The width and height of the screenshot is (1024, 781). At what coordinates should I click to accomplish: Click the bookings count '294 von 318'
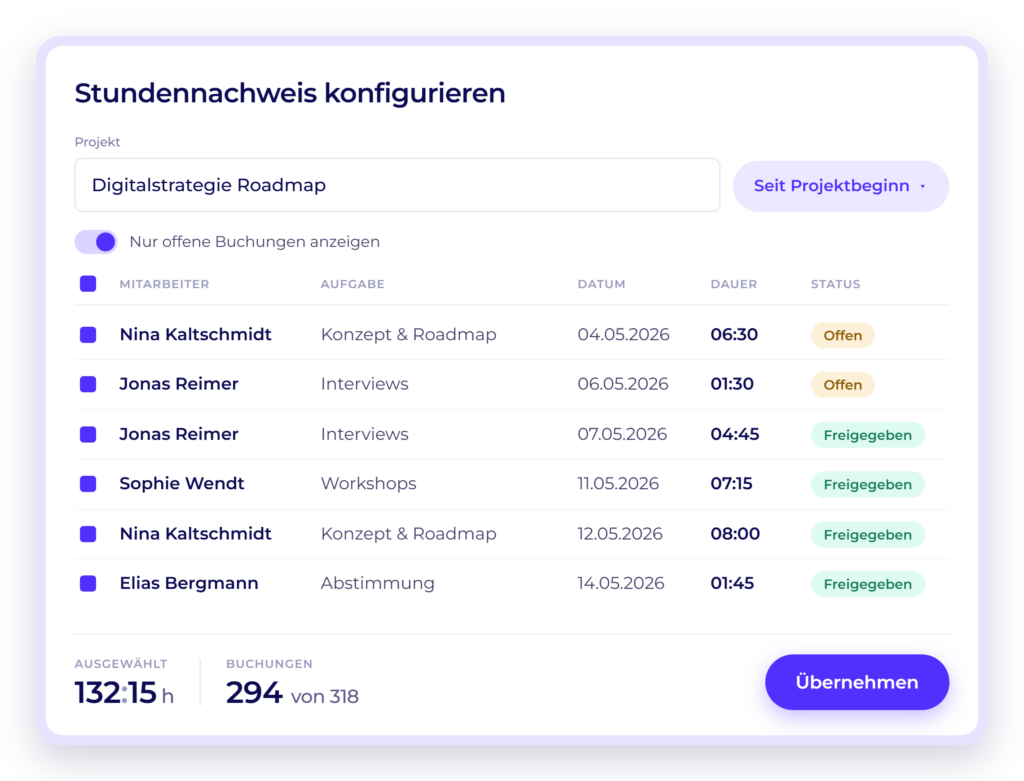292,693
